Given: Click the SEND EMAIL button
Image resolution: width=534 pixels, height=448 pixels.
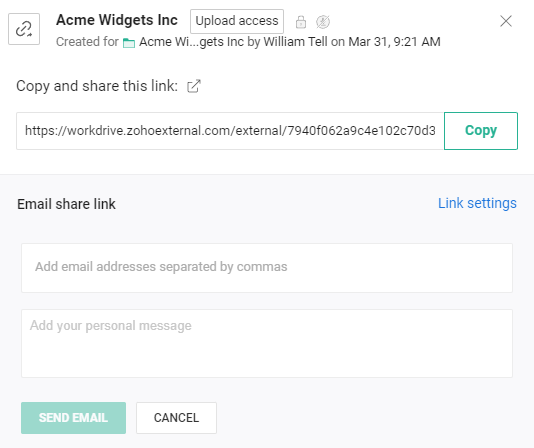Looking at the screenshot, I should point(74,418).
